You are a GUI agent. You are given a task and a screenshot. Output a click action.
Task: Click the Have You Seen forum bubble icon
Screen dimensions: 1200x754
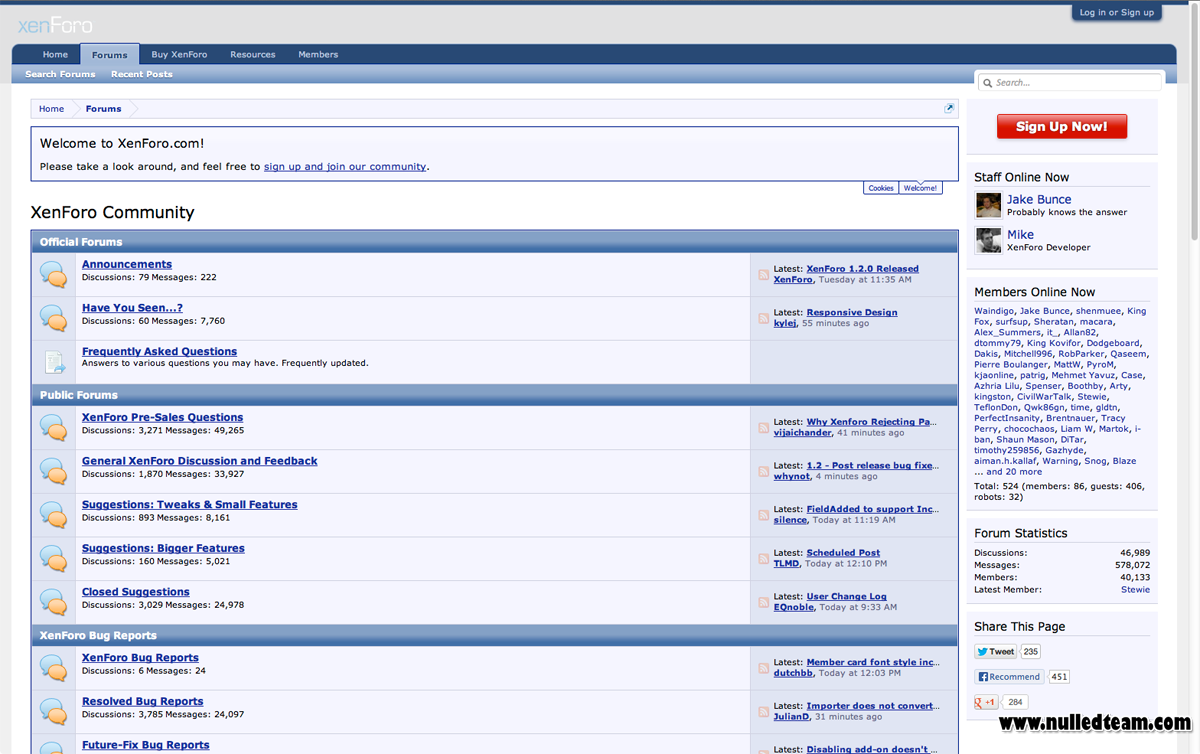(53, 318)
